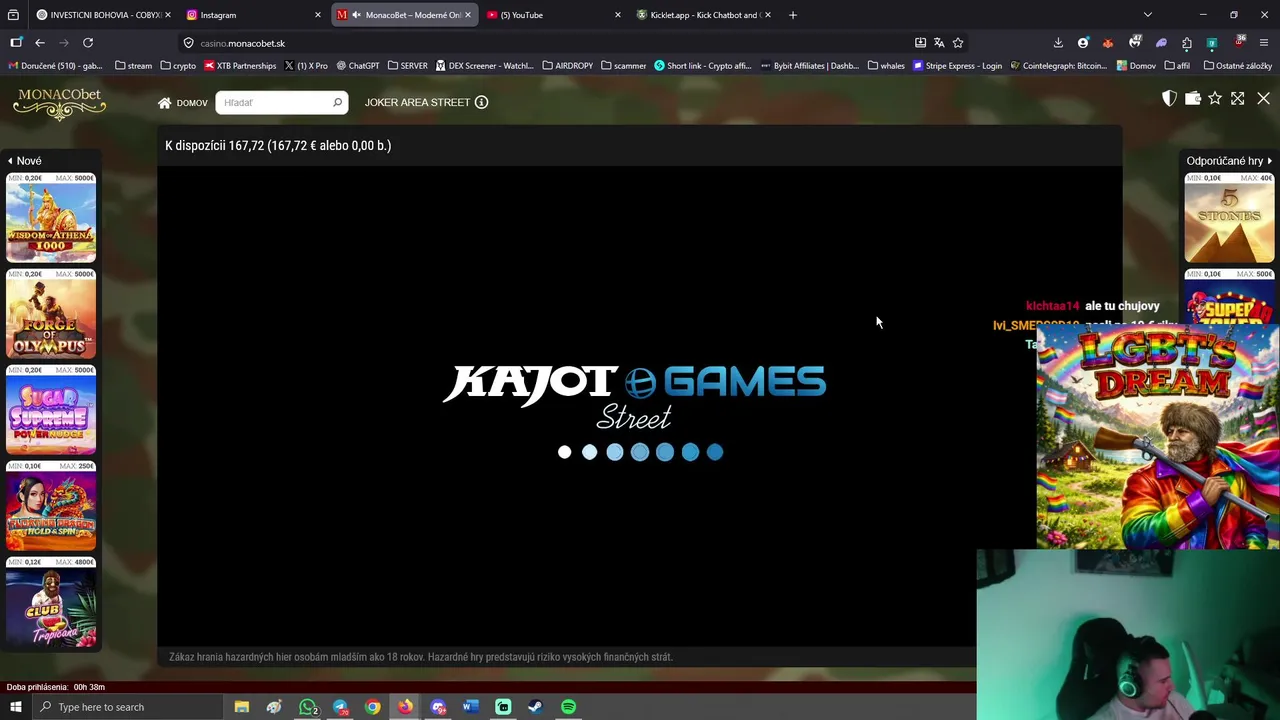Close the game with the X icon
Viewport: 1280px width, 720px height.
1263,98
